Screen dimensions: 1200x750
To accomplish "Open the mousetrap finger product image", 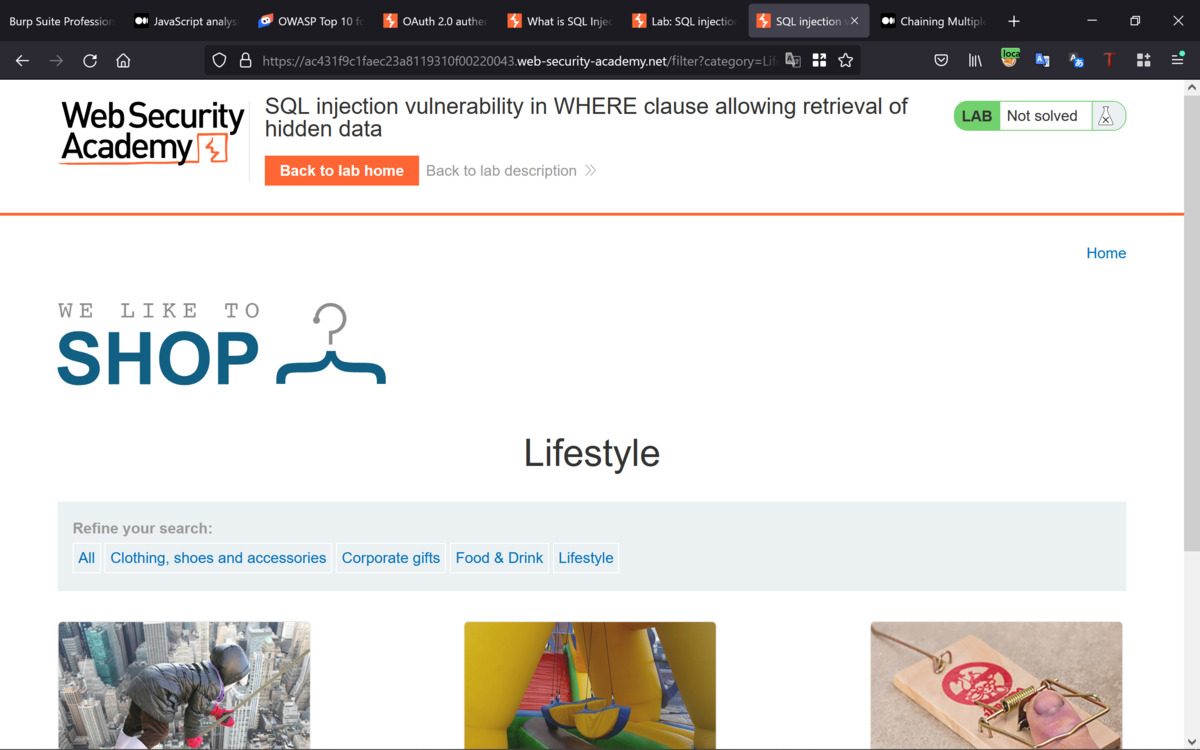I will (x=996, y=685).
